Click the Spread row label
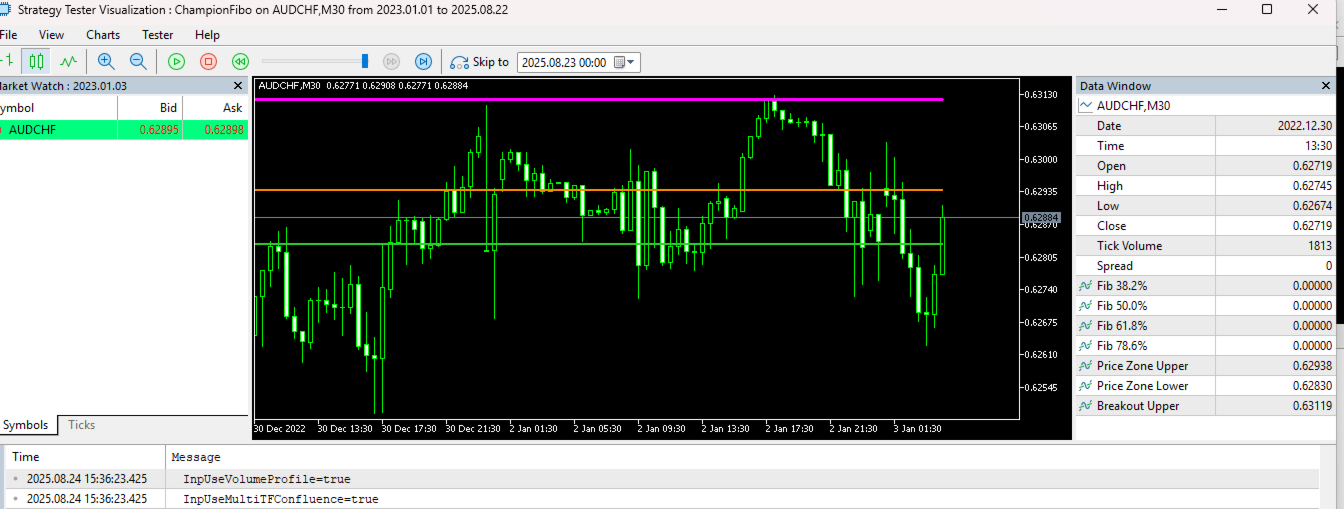Screen dimensions: 1344x509 pyautogui.click(x=1114, y=266)
